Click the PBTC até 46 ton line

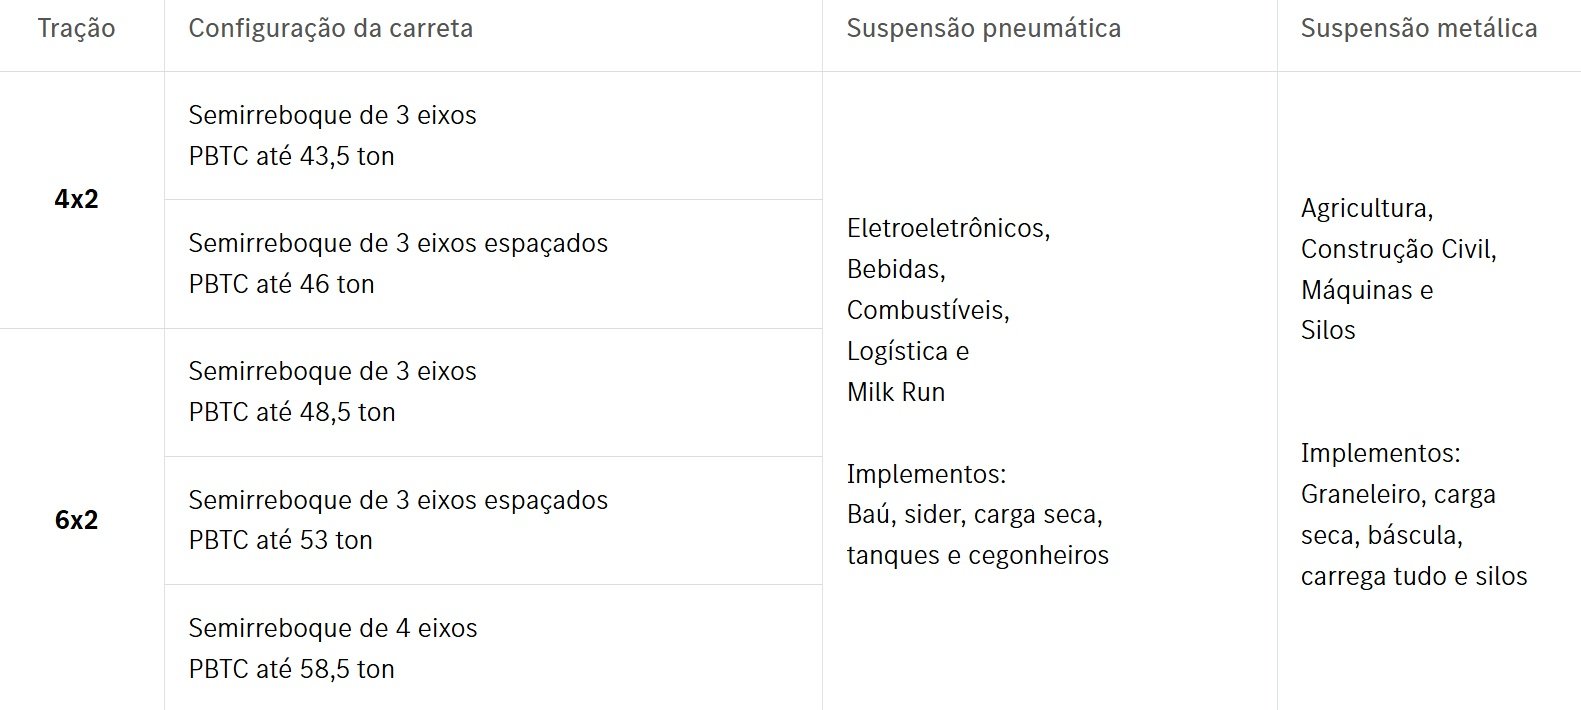(281, 284)
